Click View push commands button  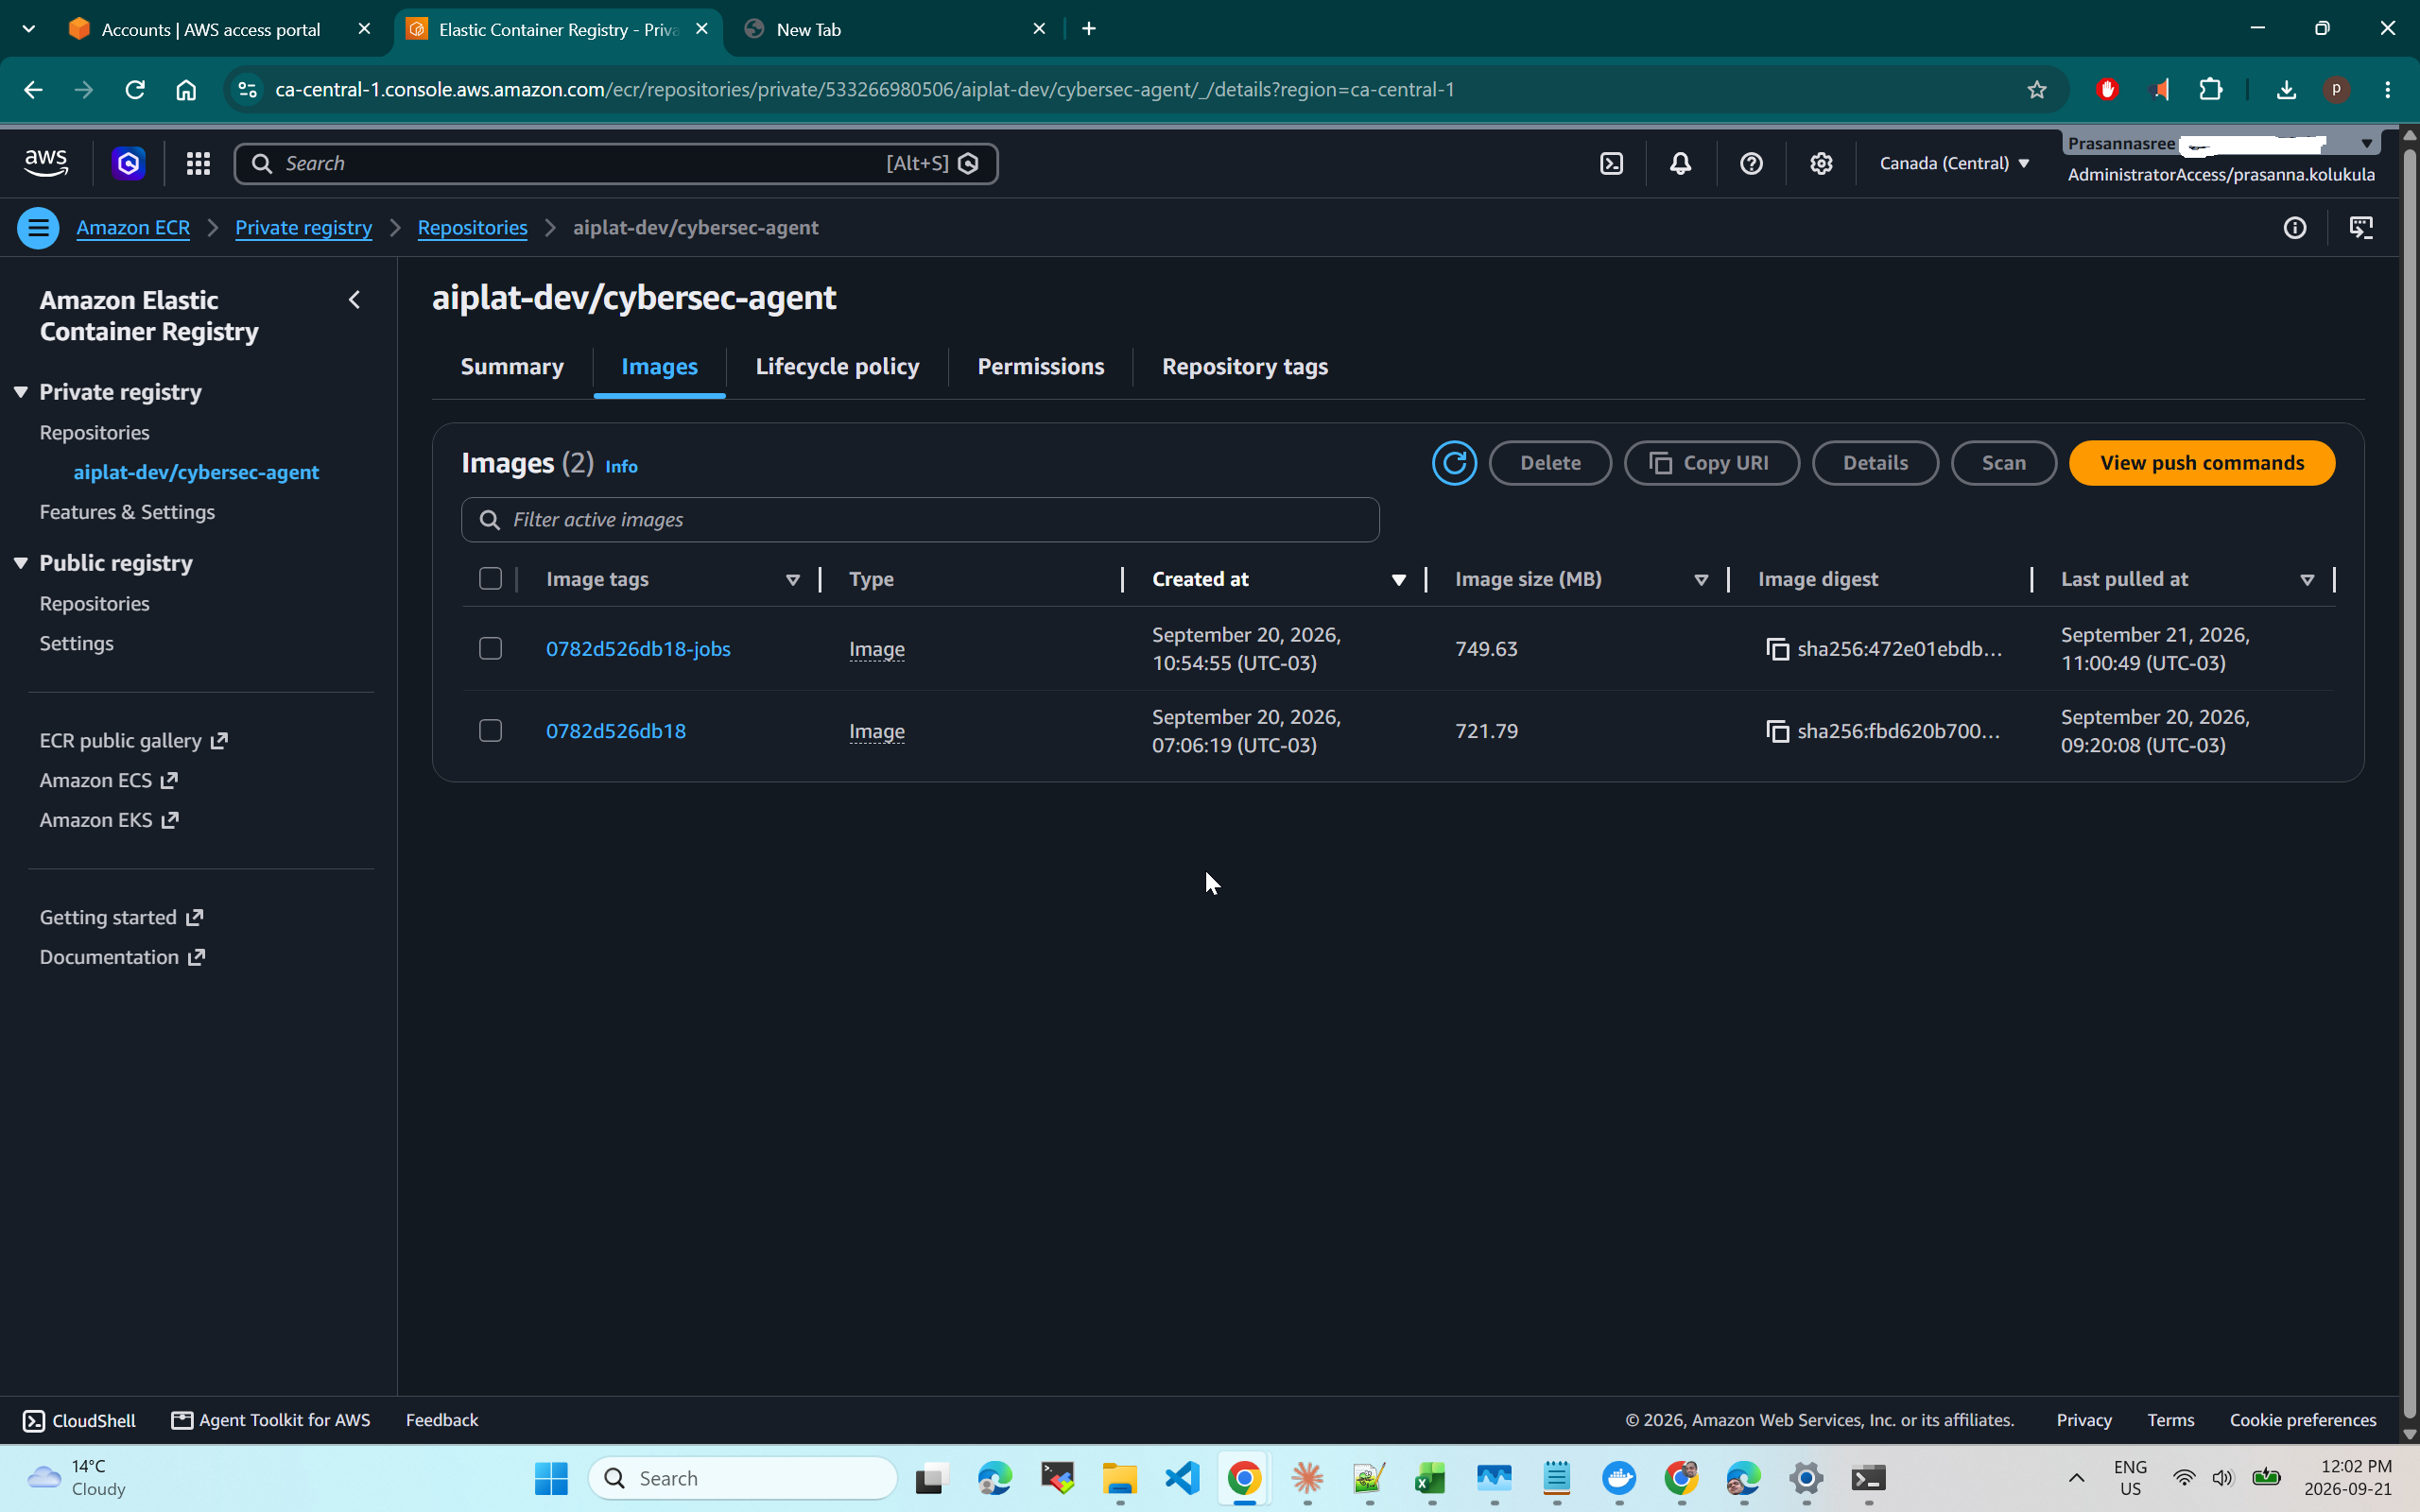pos(2202,463)
